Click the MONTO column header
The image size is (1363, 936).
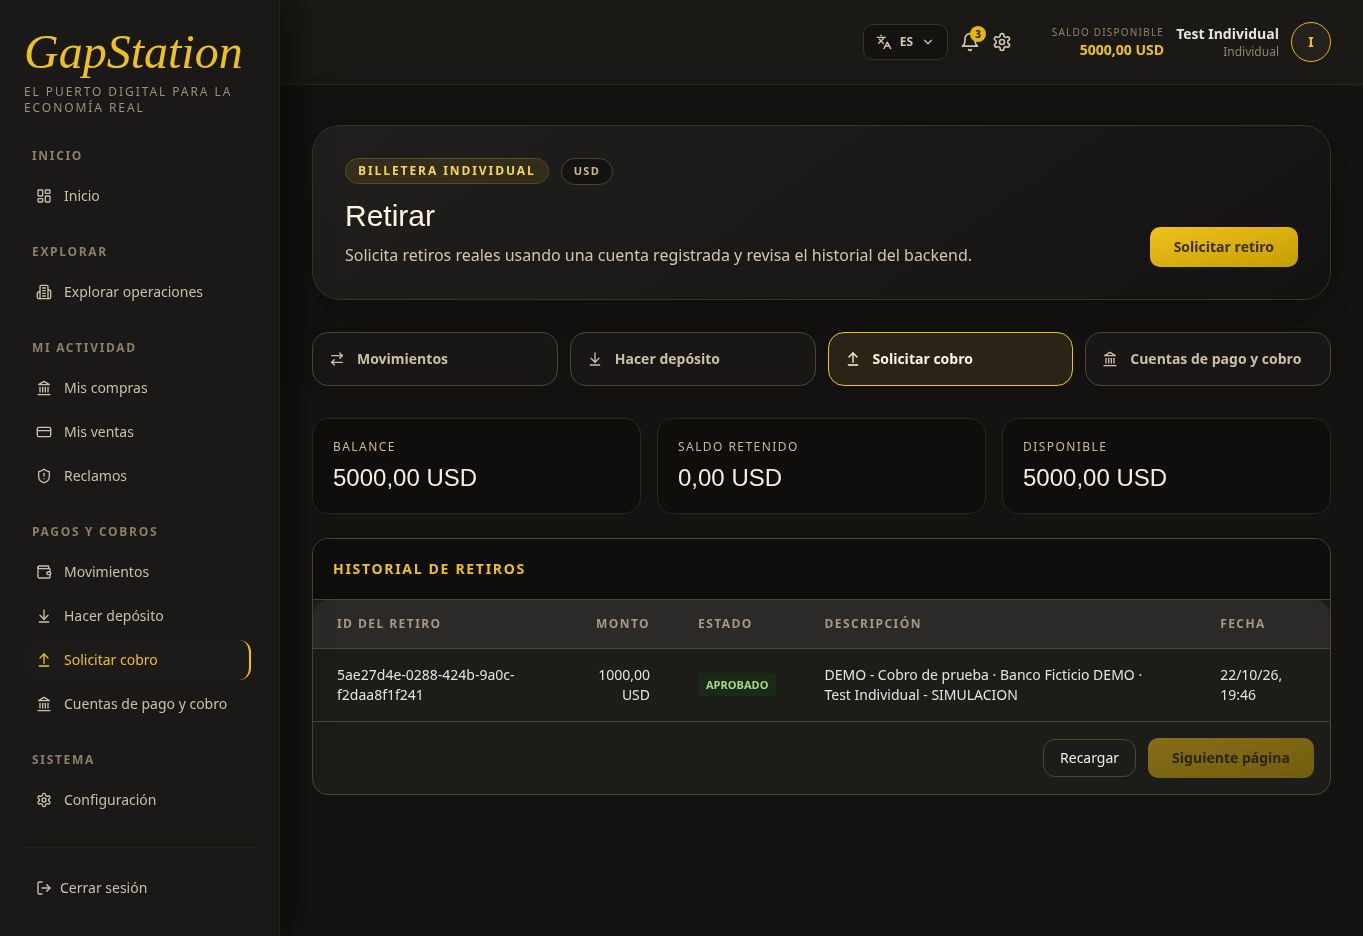622,624
